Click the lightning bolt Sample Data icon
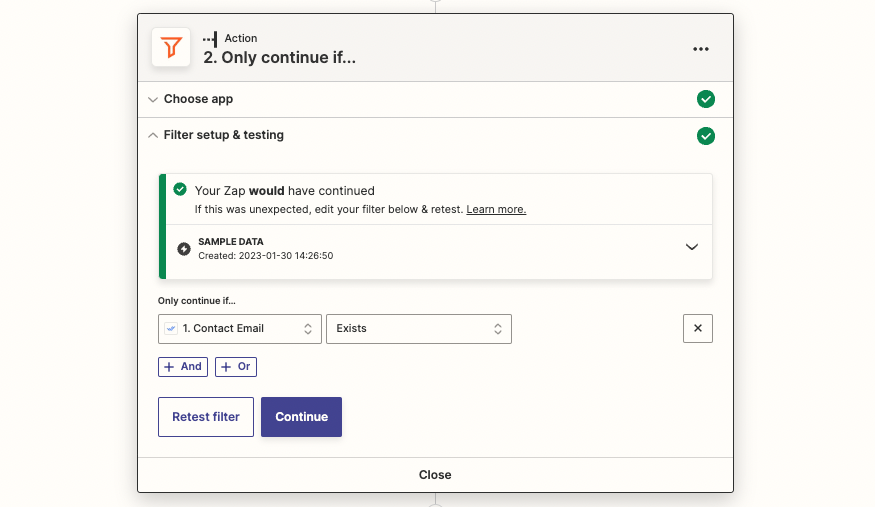This screenshot has width=875, height=507. pyautogui.click(x=184, y=249)
